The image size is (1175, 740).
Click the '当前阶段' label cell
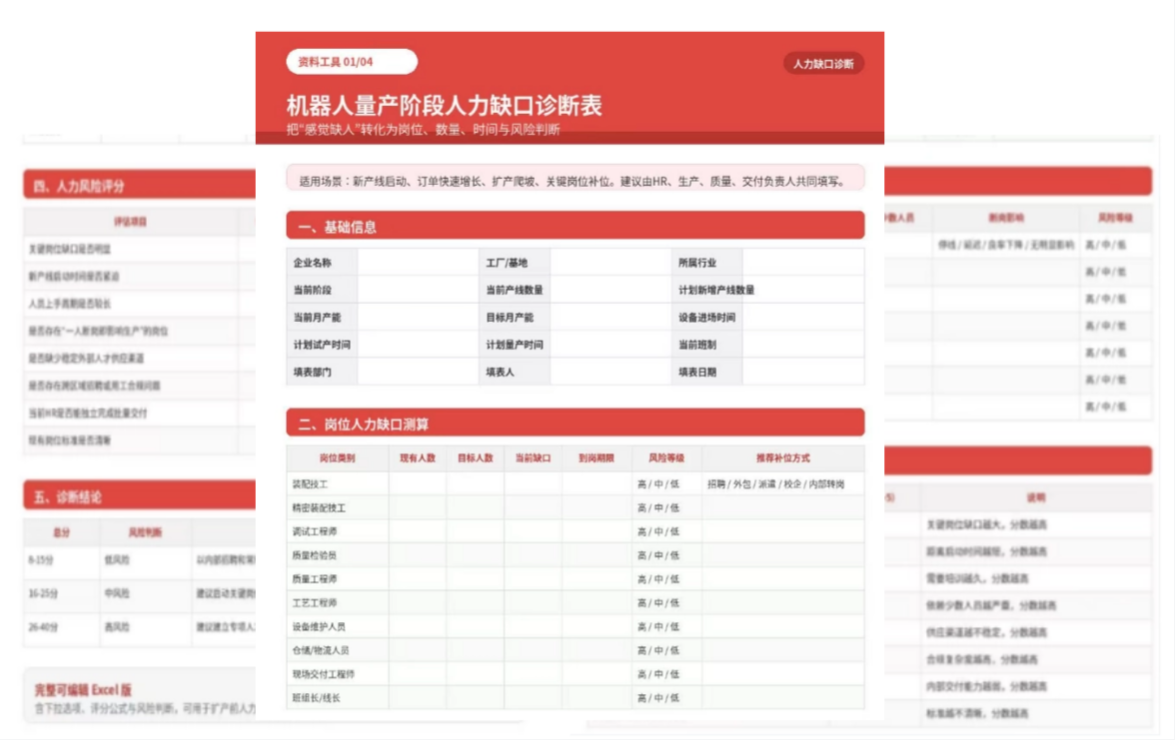[x=322, y=289]
